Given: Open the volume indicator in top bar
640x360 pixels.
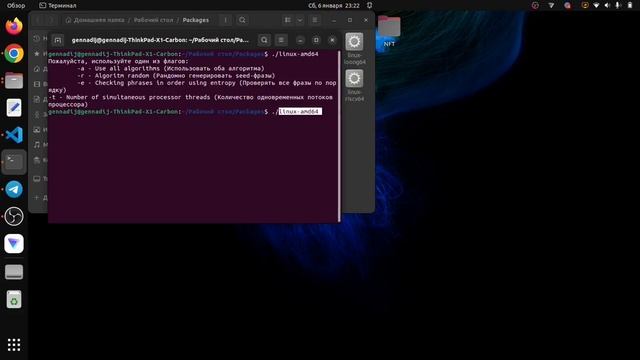Looking at the screenshot, I should click(607, 5).
